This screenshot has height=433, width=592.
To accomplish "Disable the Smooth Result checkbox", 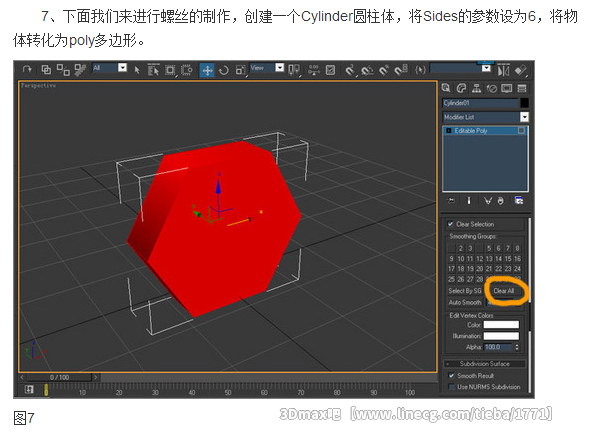I will [x=451, y=376].
